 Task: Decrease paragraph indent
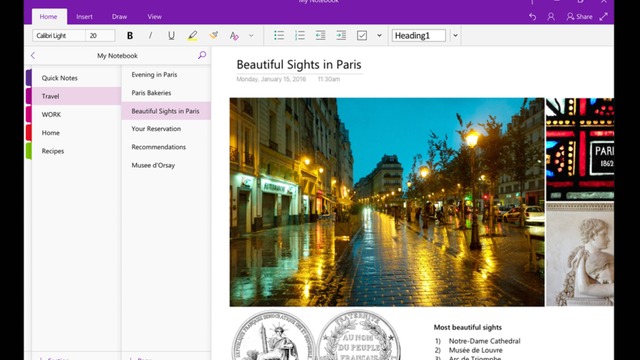pos(320,36)
